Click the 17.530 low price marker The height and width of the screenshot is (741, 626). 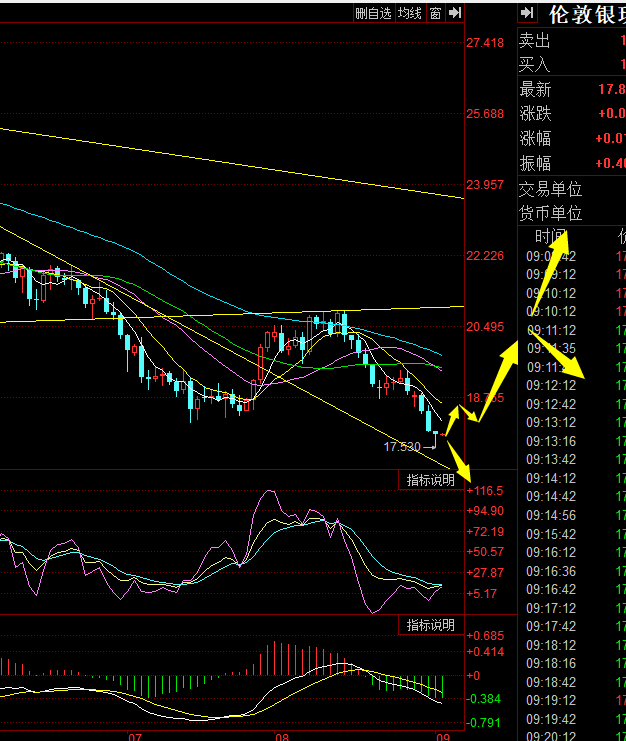coord(402,447)
